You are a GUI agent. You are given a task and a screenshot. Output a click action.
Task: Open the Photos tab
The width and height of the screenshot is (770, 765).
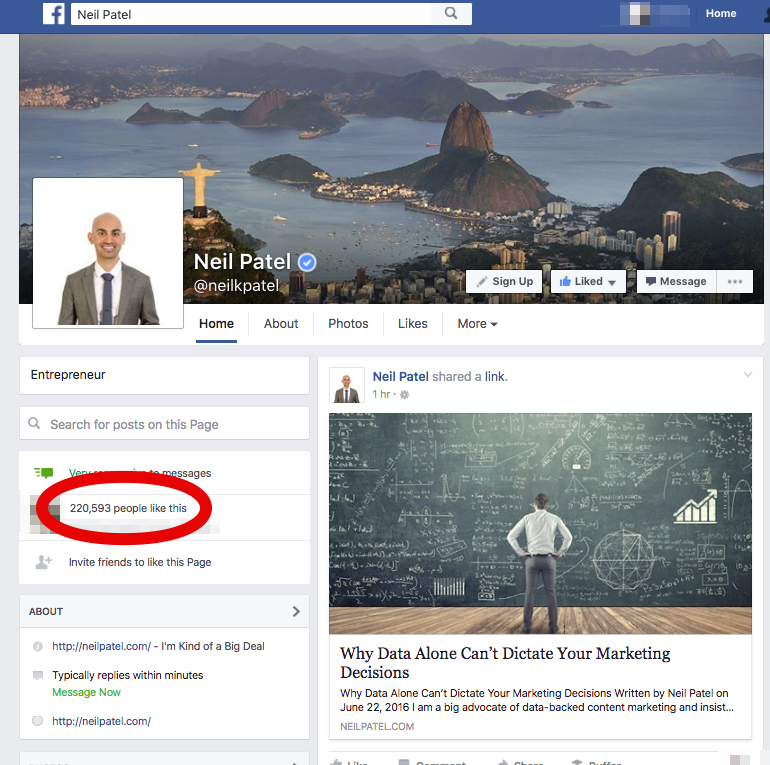tap(348, 324)
